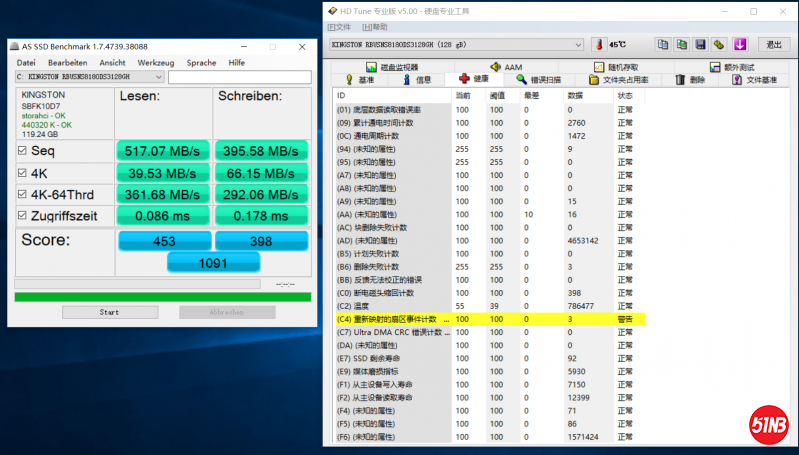Select the (0C) 通电周期计数 row
Screen dimensions: 799x455
click(x=490, y=136)
